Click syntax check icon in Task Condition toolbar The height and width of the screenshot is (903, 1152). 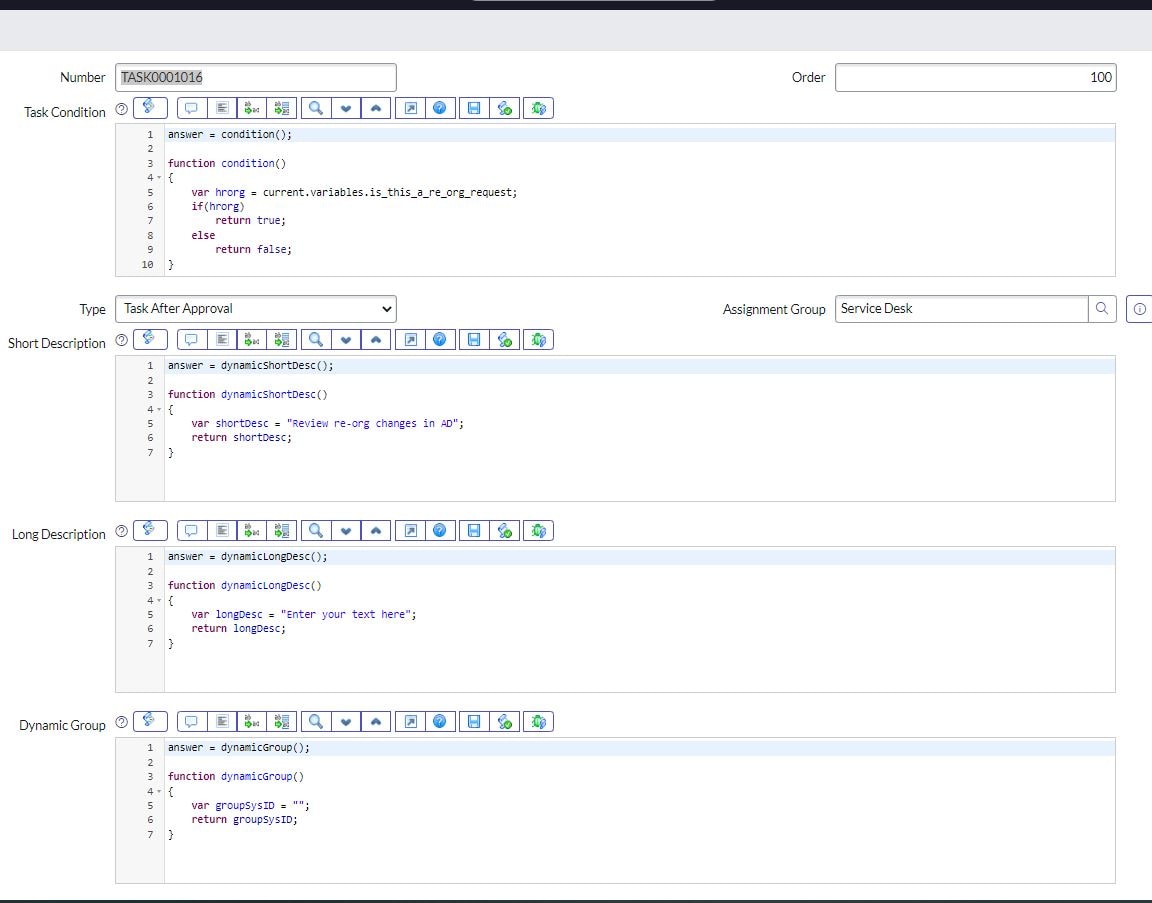click(x=505, y=108)
